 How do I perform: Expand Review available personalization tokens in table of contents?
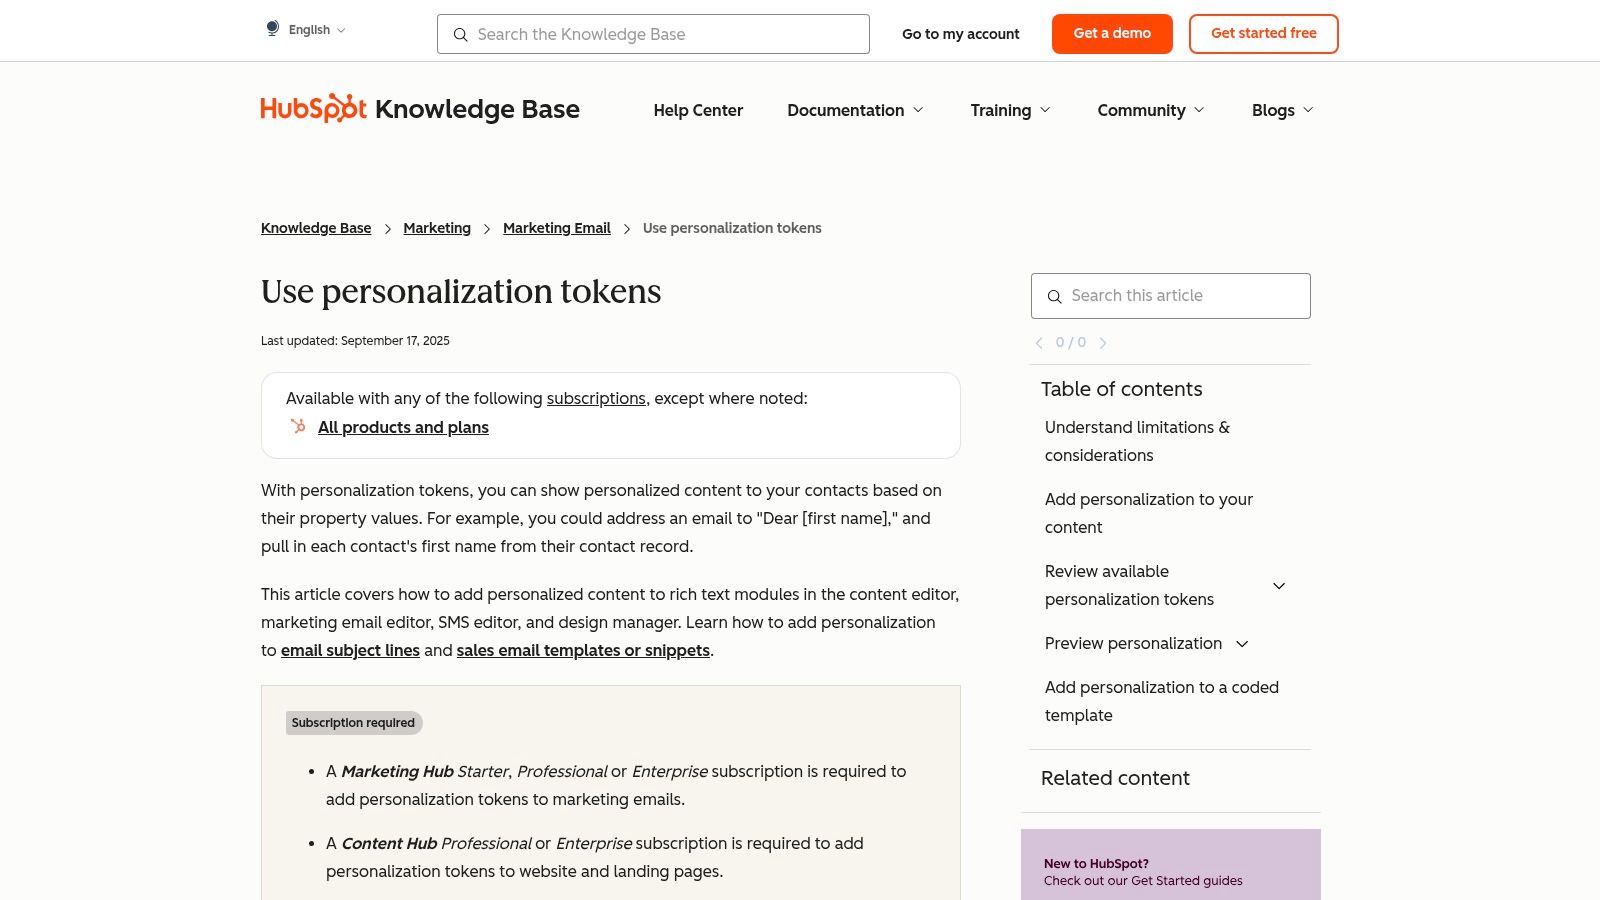coord(1279,586)
